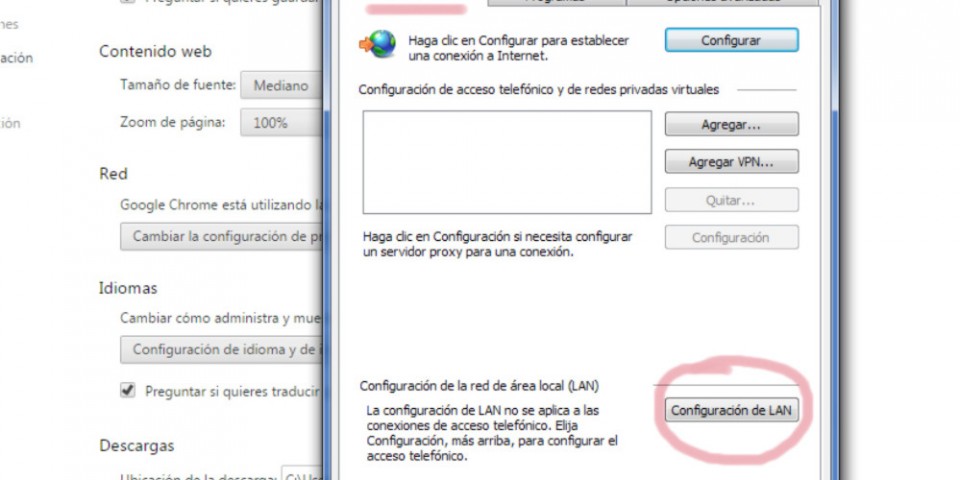
Task: Click the greyed-out Quitar... button
Action: 732,200
